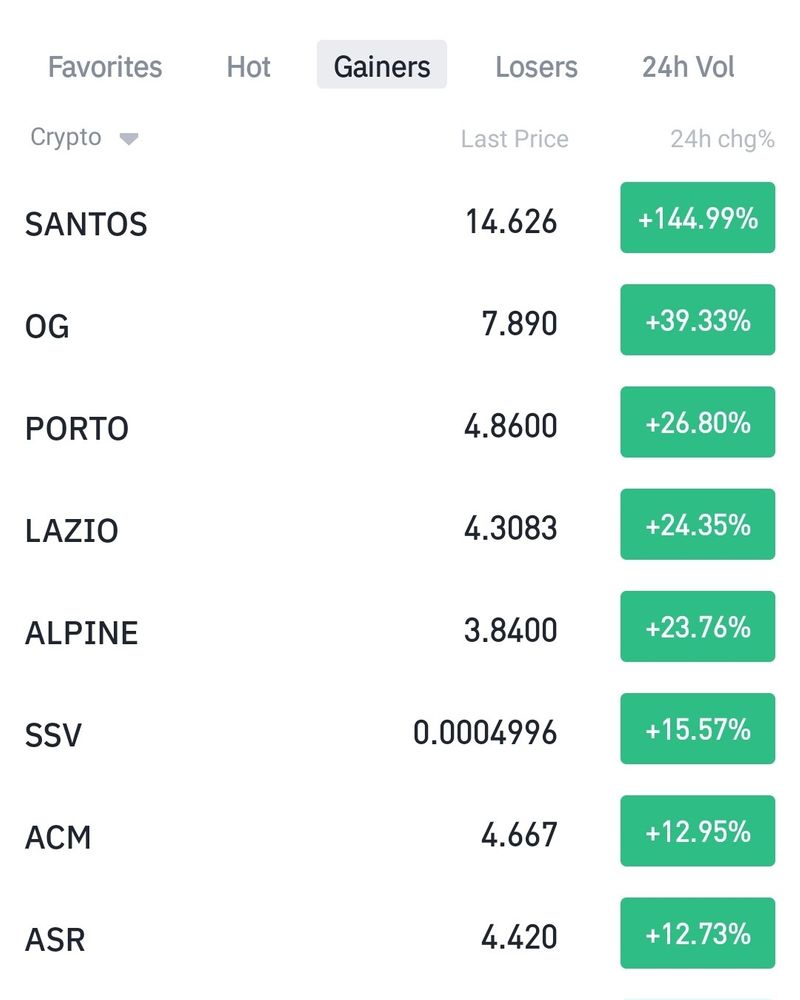
Task: View the ALPINE crypto listing
Action: point(81,633)
